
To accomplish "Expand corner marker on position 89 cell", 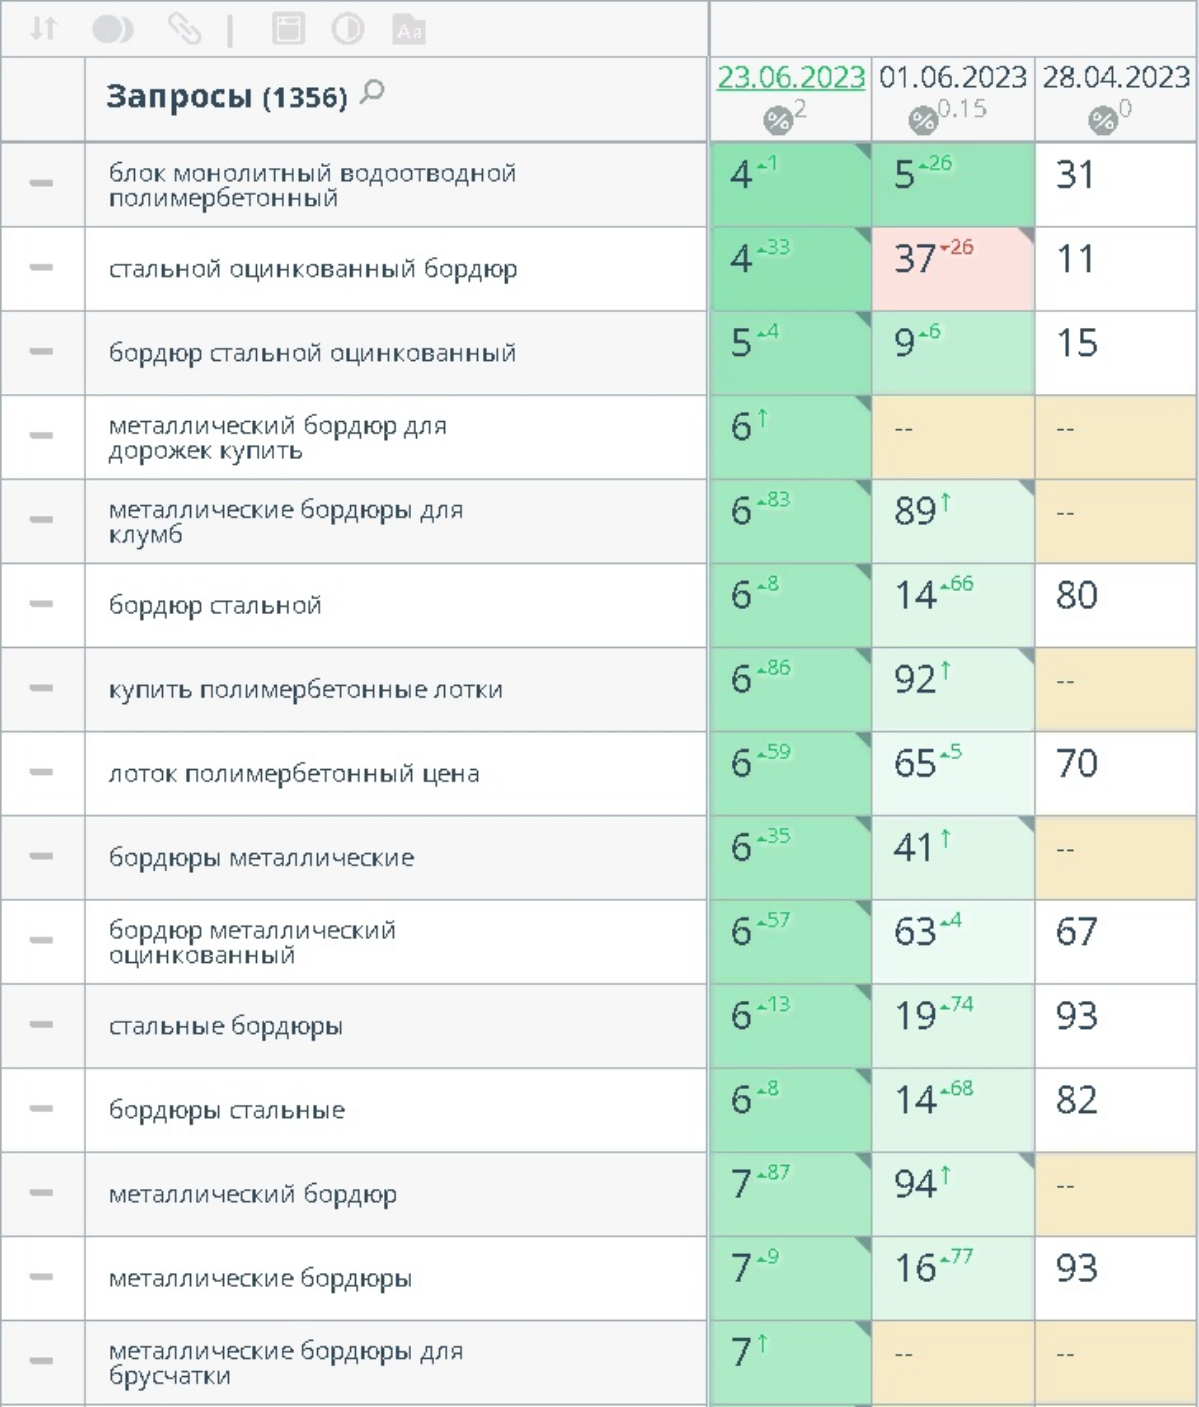I will tap(1026, 487).
